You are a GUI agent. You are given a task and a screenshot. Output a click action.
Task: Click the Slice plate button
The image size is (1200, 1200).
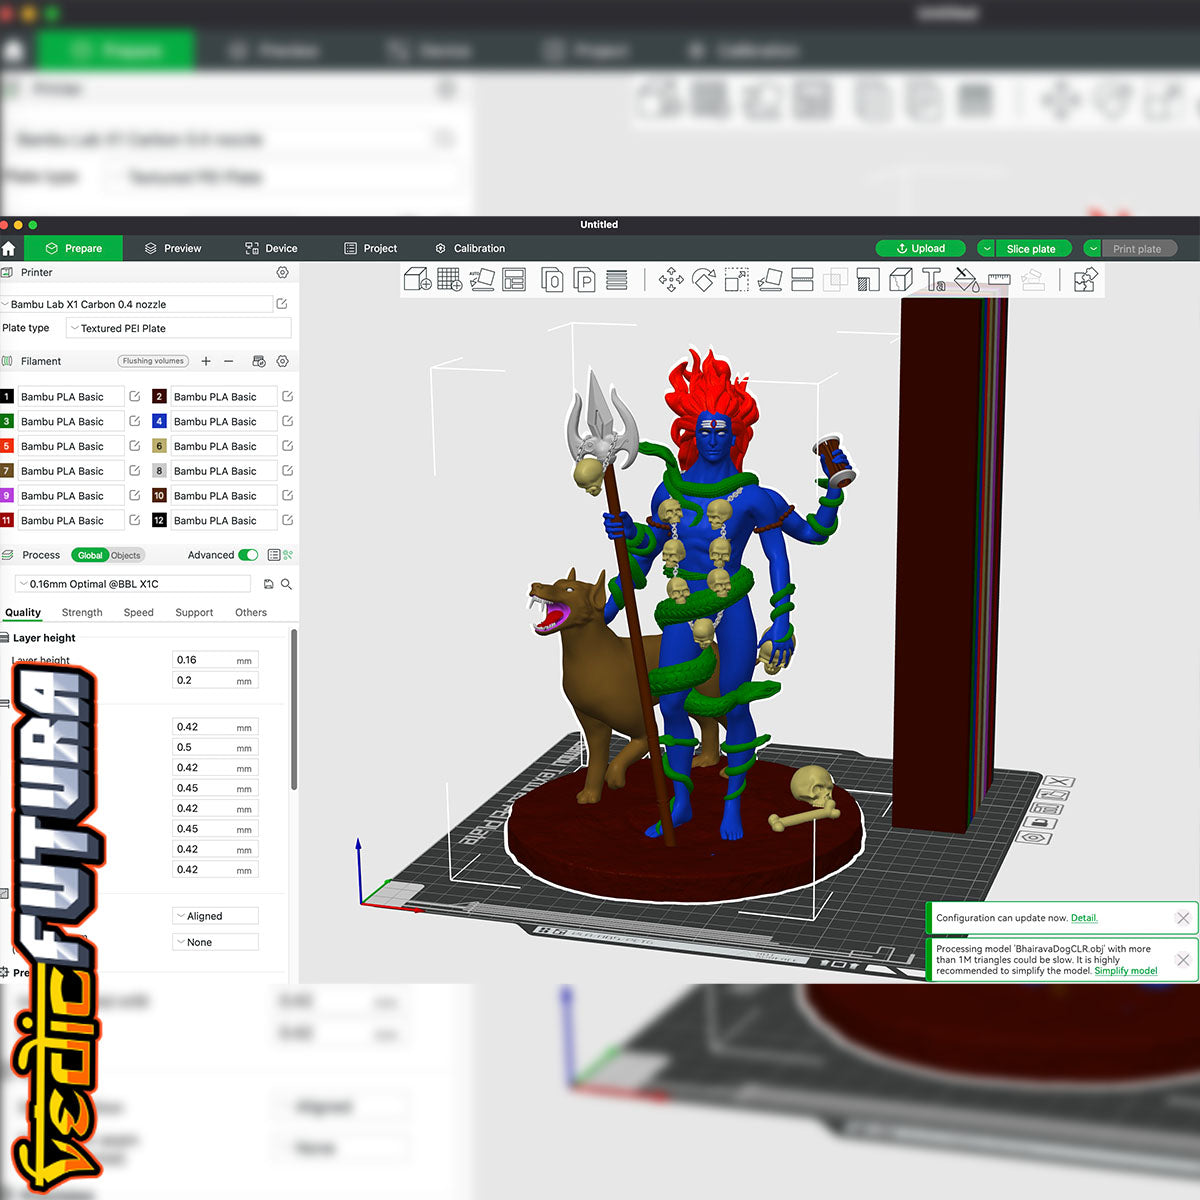pos(1030,249)
